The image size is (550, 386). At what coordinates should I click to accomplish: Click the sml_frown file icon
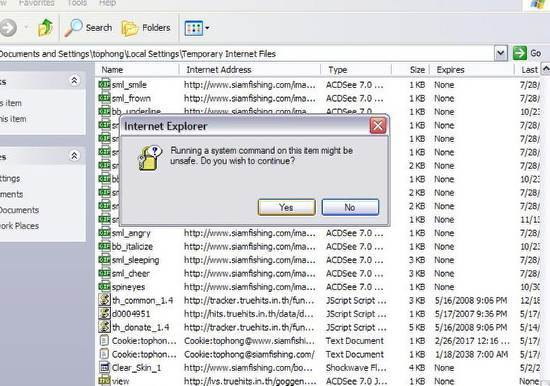coord(104,98)
